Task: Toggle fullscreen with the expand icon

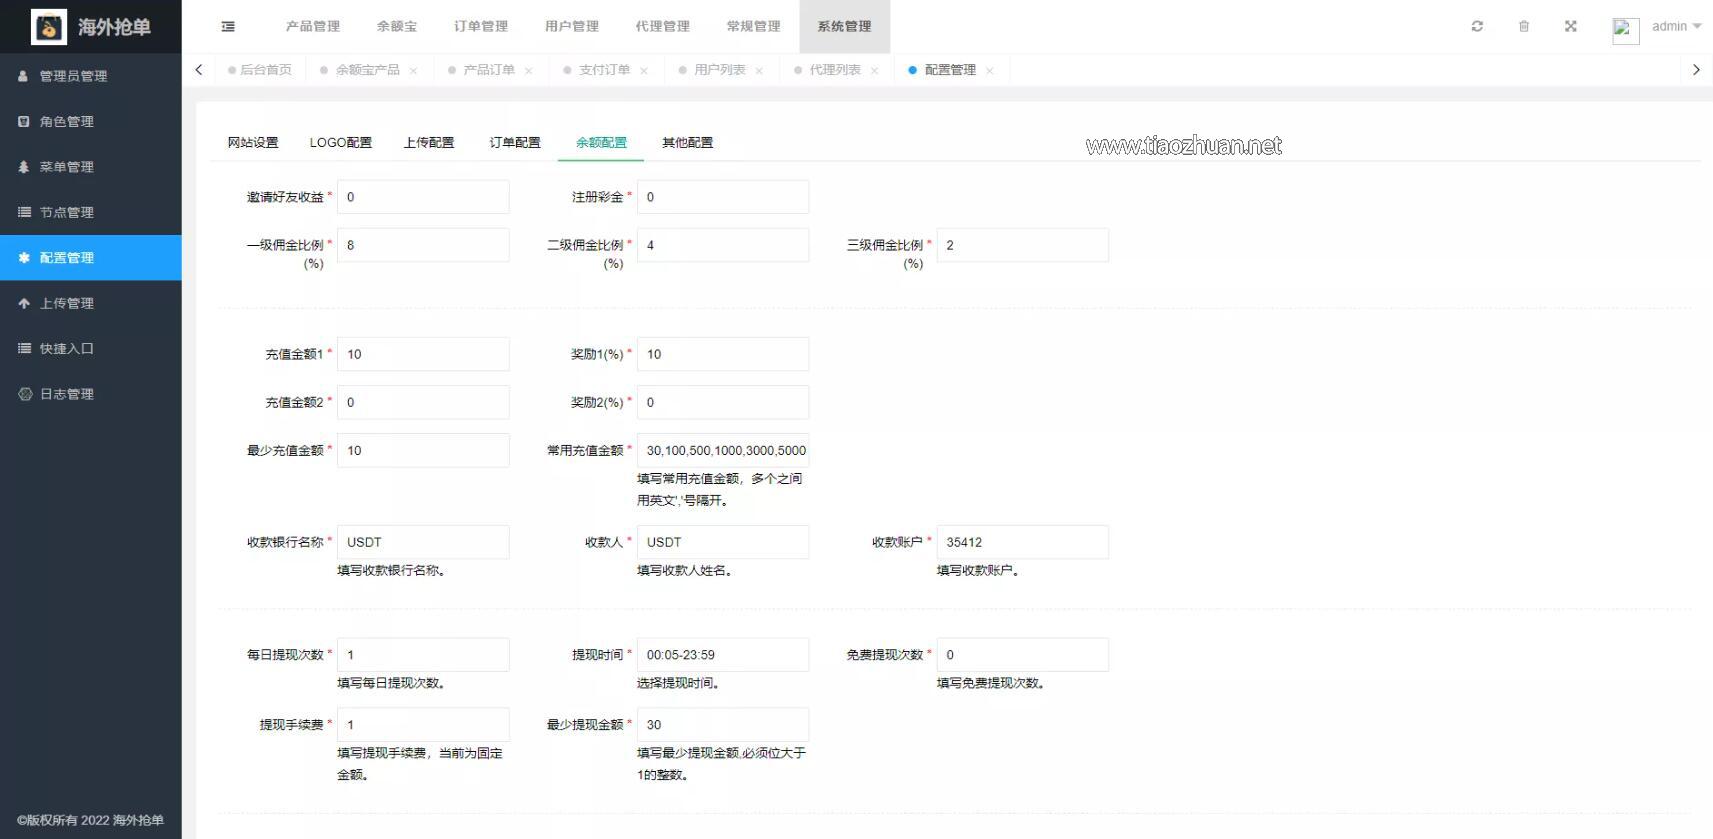Action: [1571, 27]
